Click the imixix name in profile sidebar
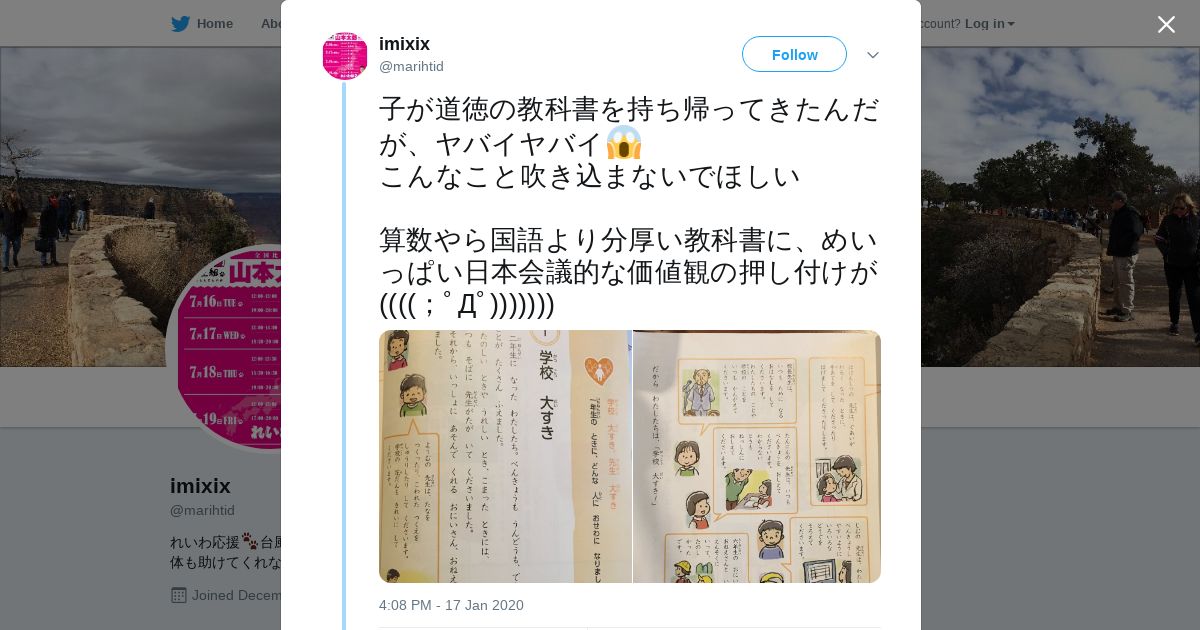 pyautogui.click(x=200, y=486)
